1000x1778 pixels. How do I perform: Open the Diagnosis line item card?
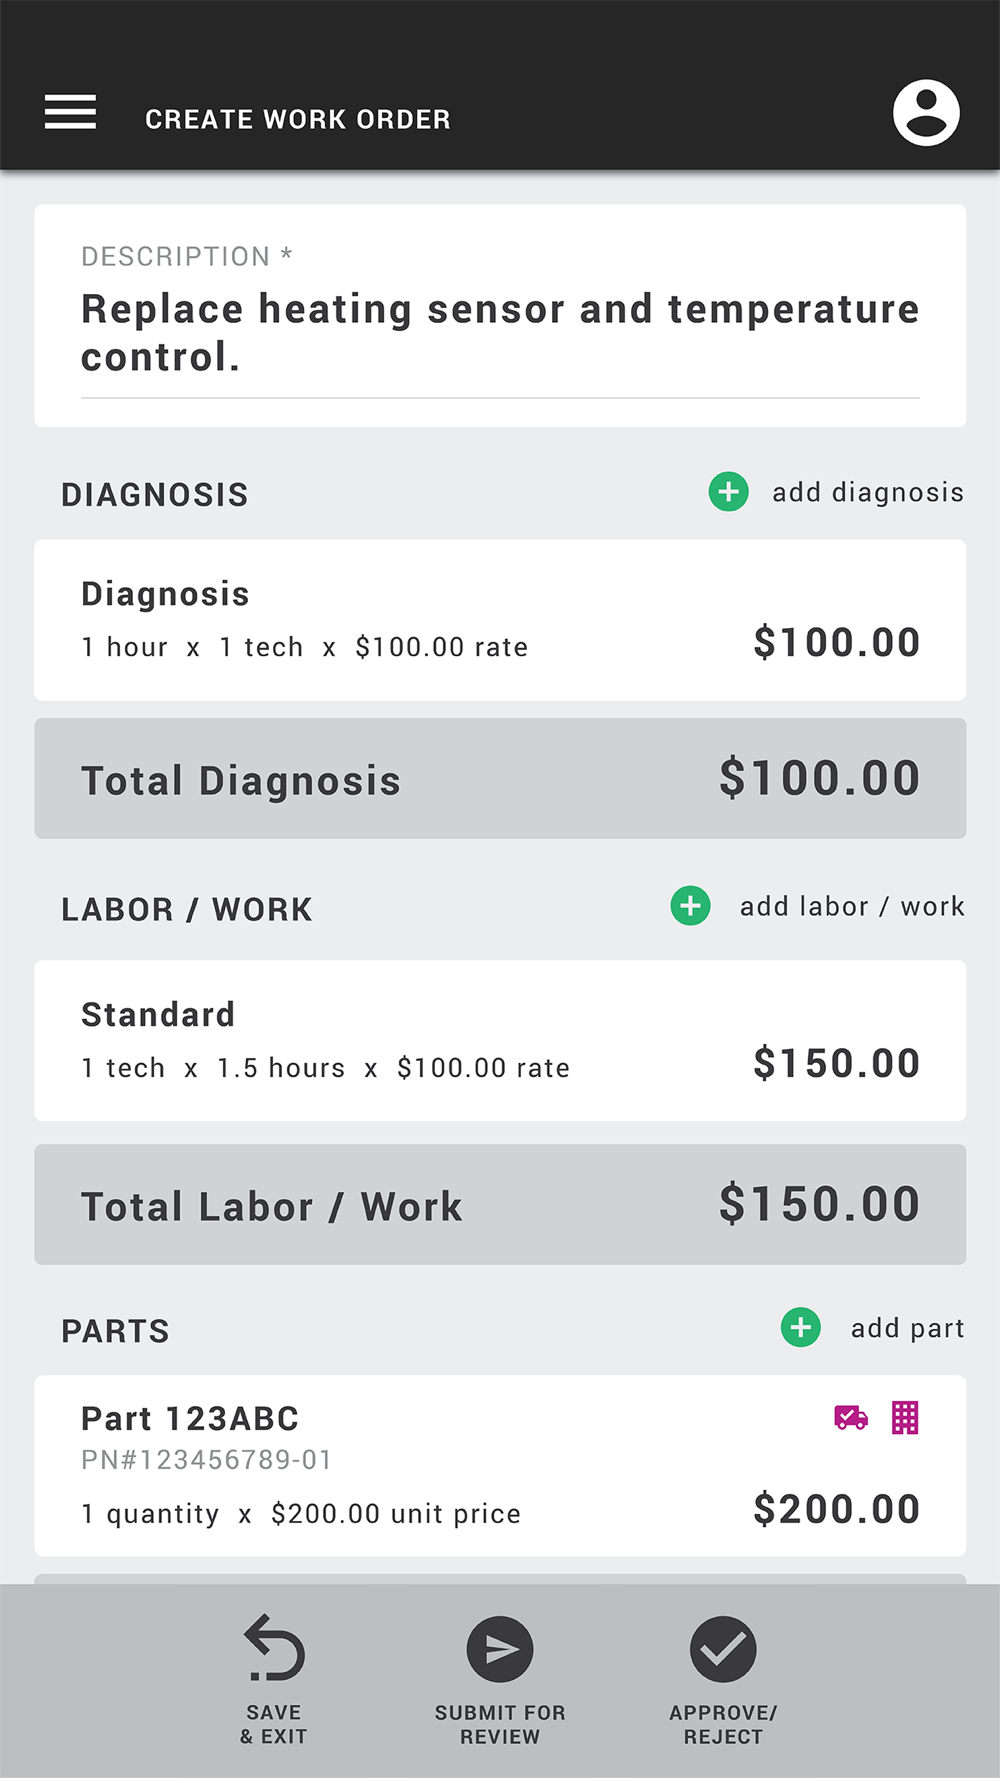tap(500, 620)
